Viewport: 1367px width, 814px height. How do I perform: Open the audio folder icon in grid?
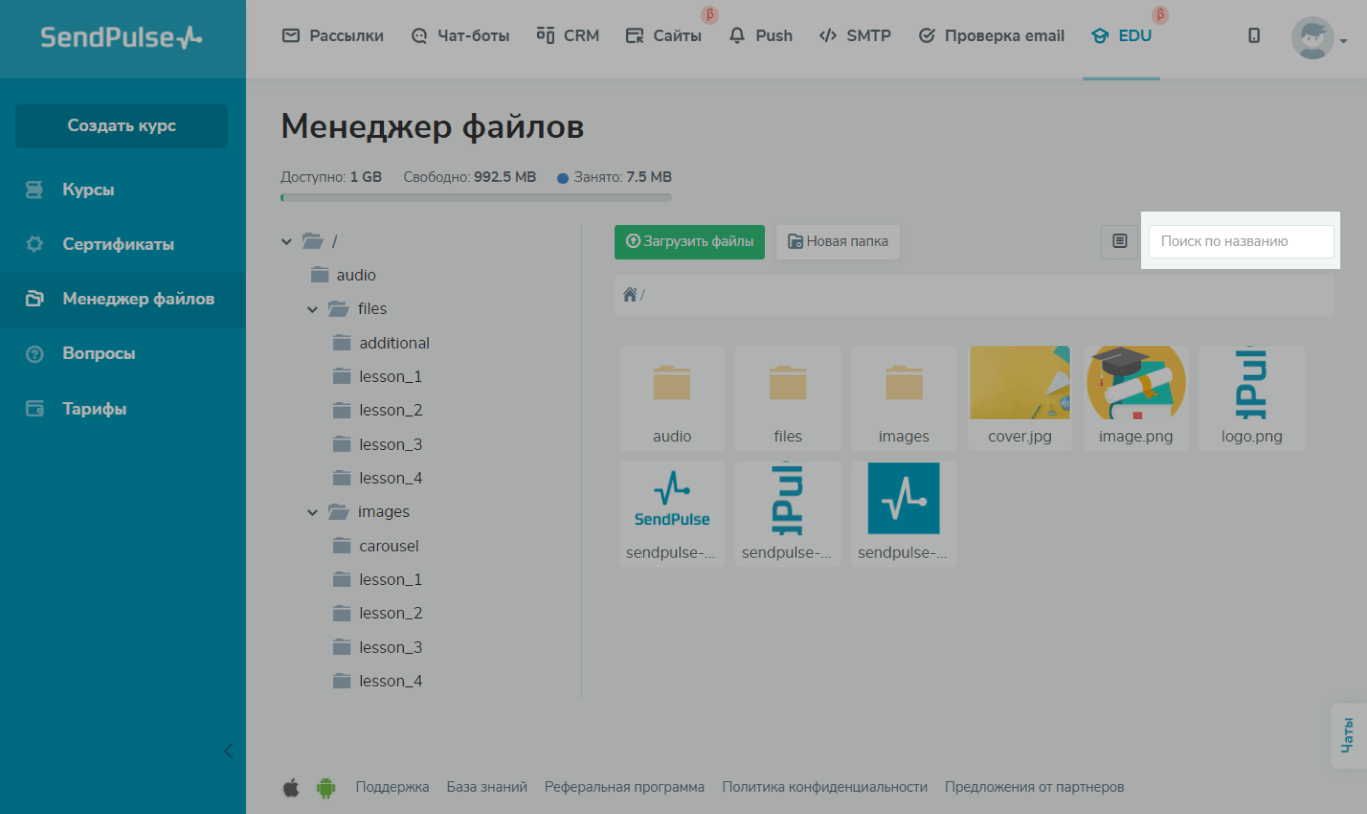click(672, 383)
